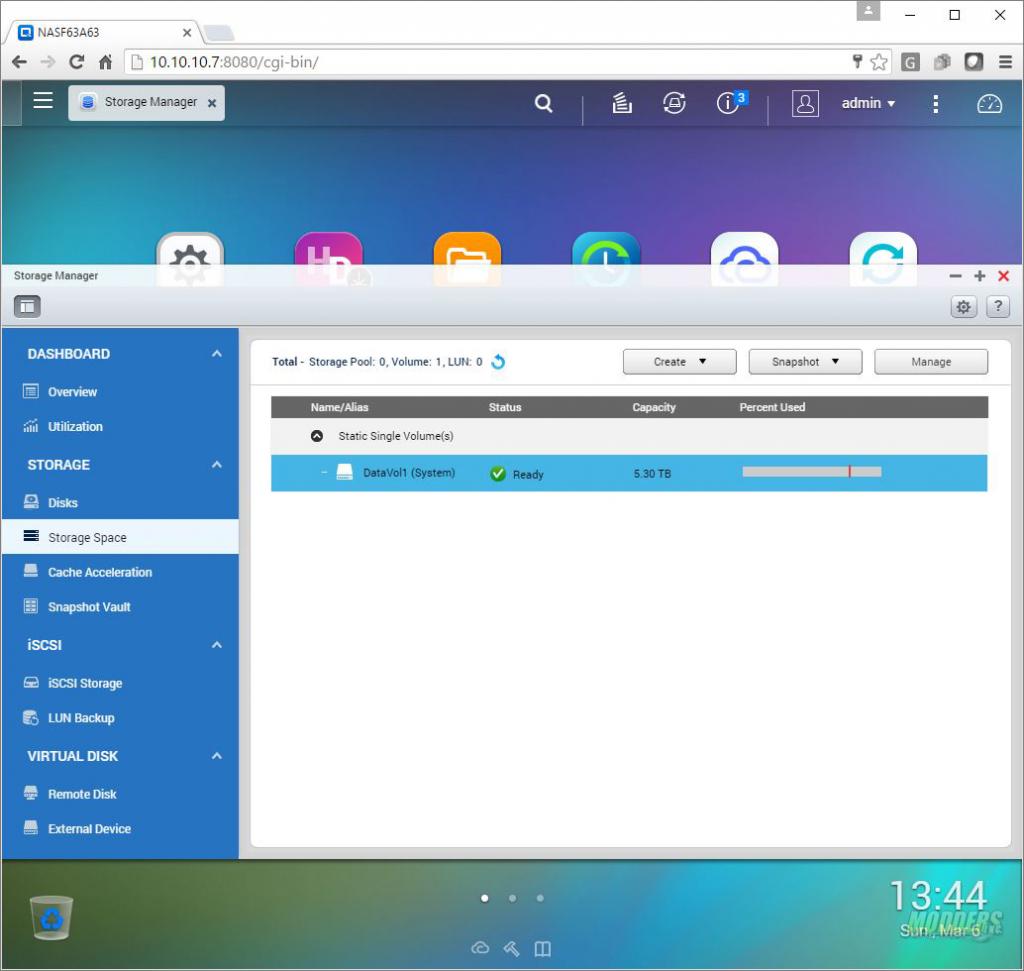Open External Device in sidebar

[120, 829]
